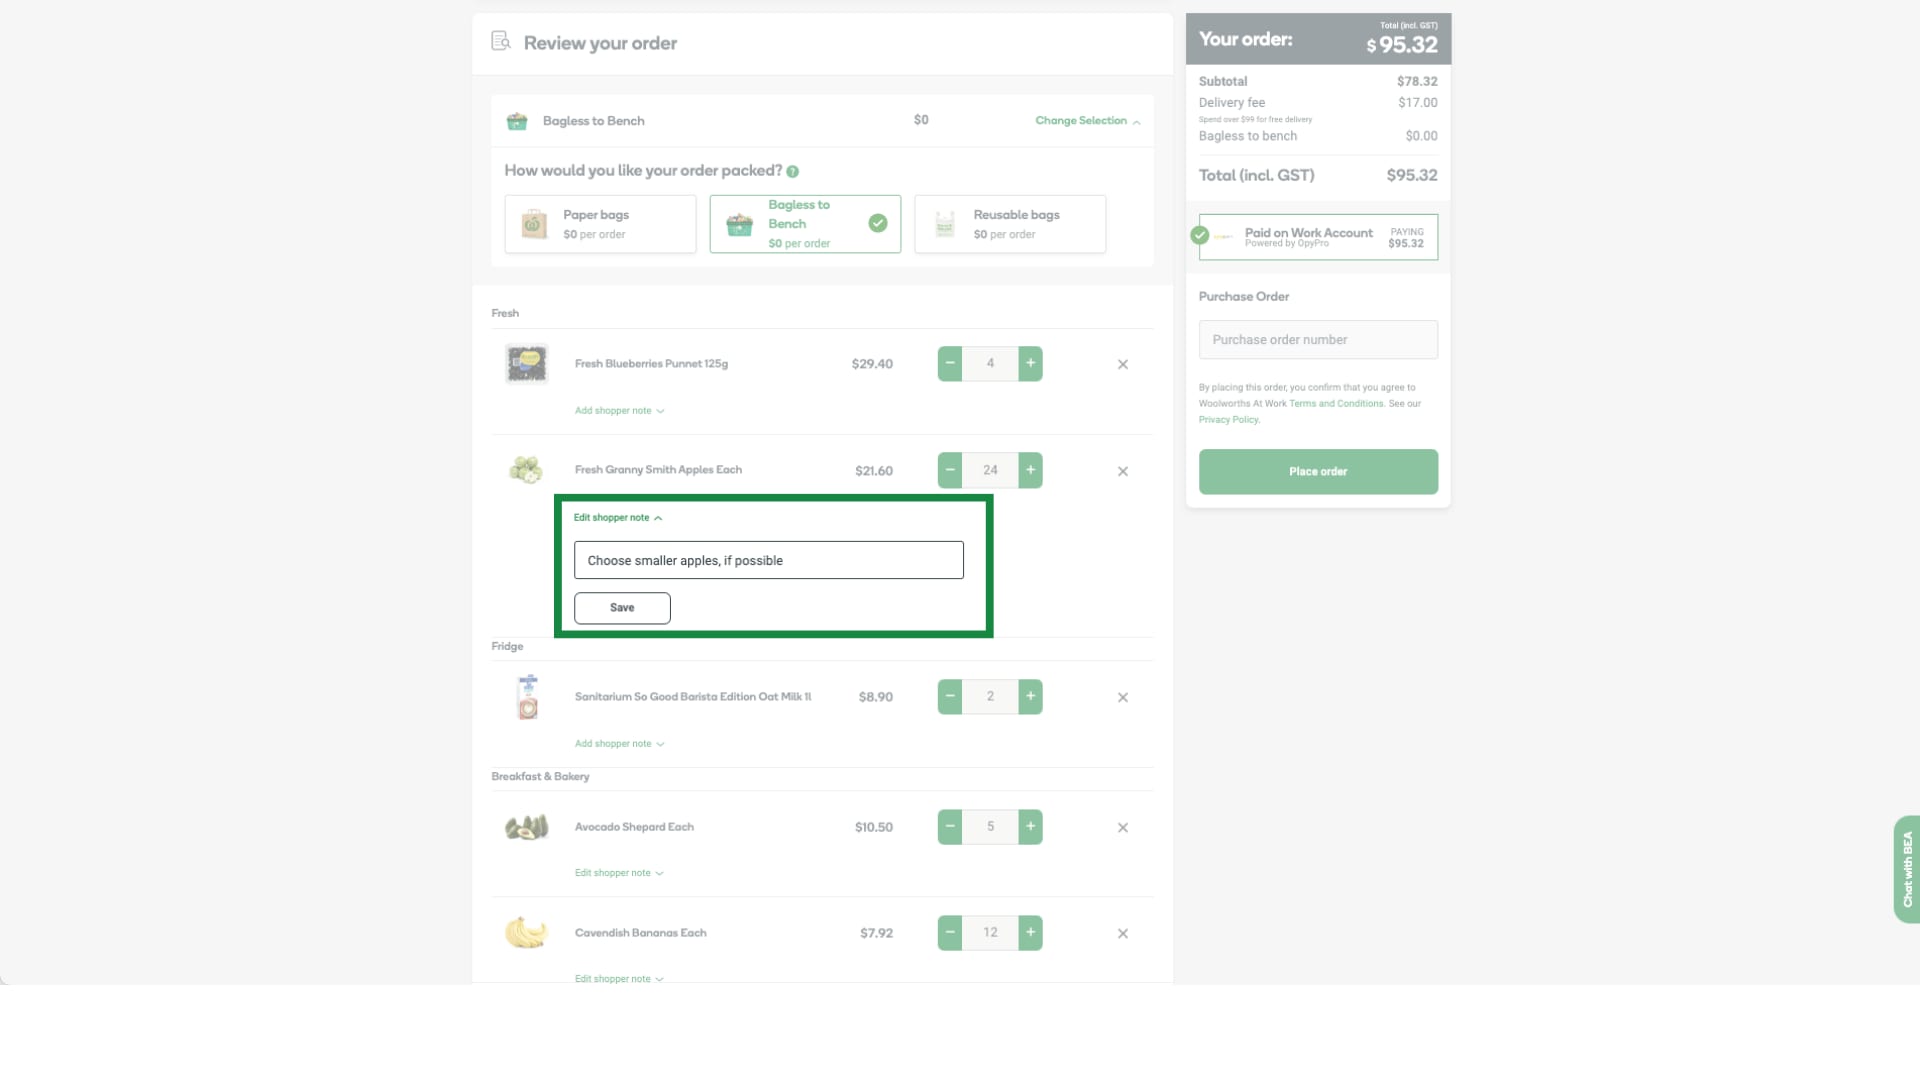Expand Edit shopper note under Avocado
Screen dimensions: 1920x1080
pos(618,873)
